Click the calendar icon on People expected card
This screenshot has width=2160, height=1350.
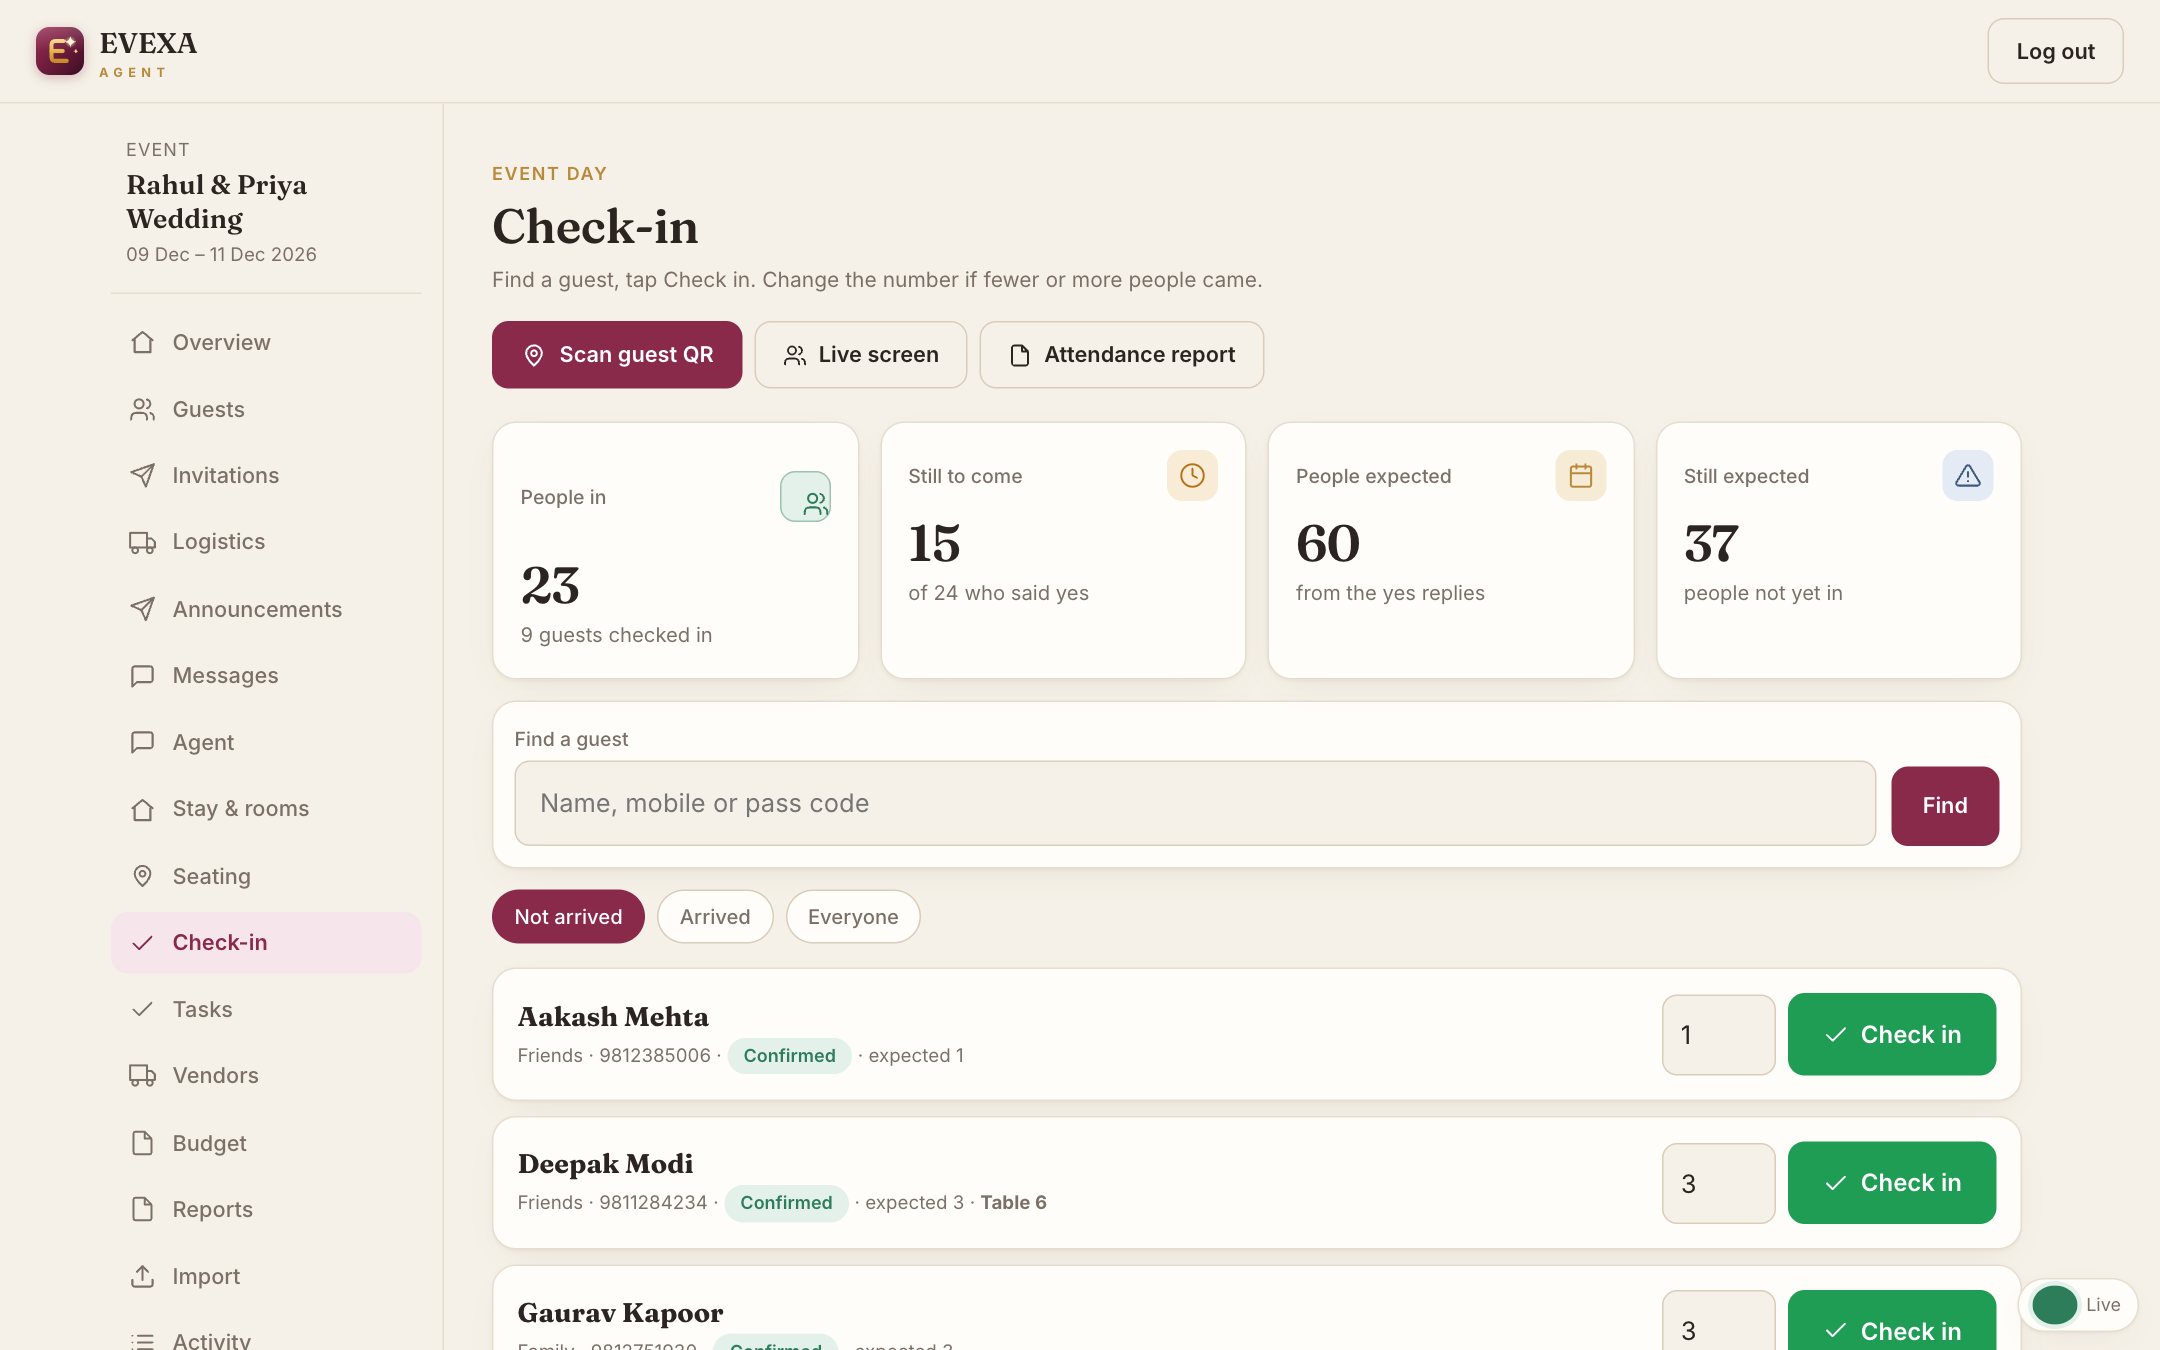pyautogui.click(x=1580, y=476)
